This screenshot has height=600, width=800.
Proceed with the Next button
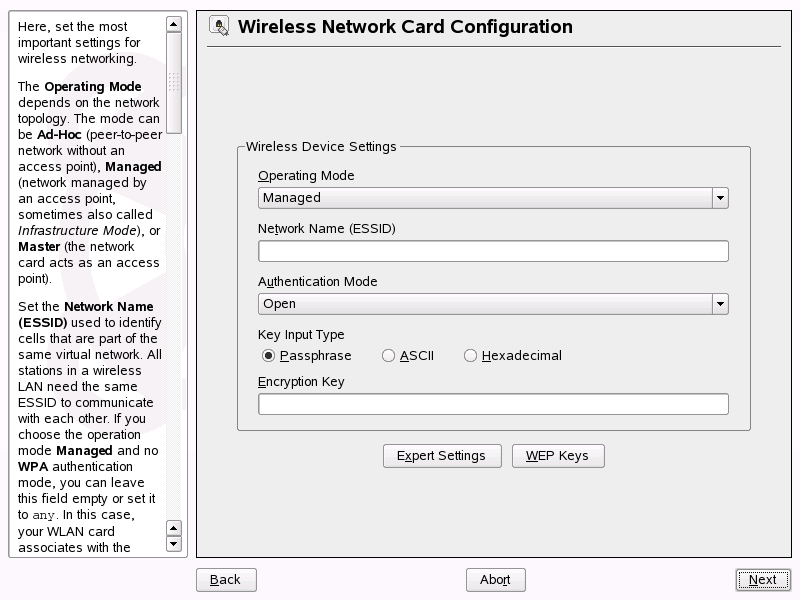[762, 580]
